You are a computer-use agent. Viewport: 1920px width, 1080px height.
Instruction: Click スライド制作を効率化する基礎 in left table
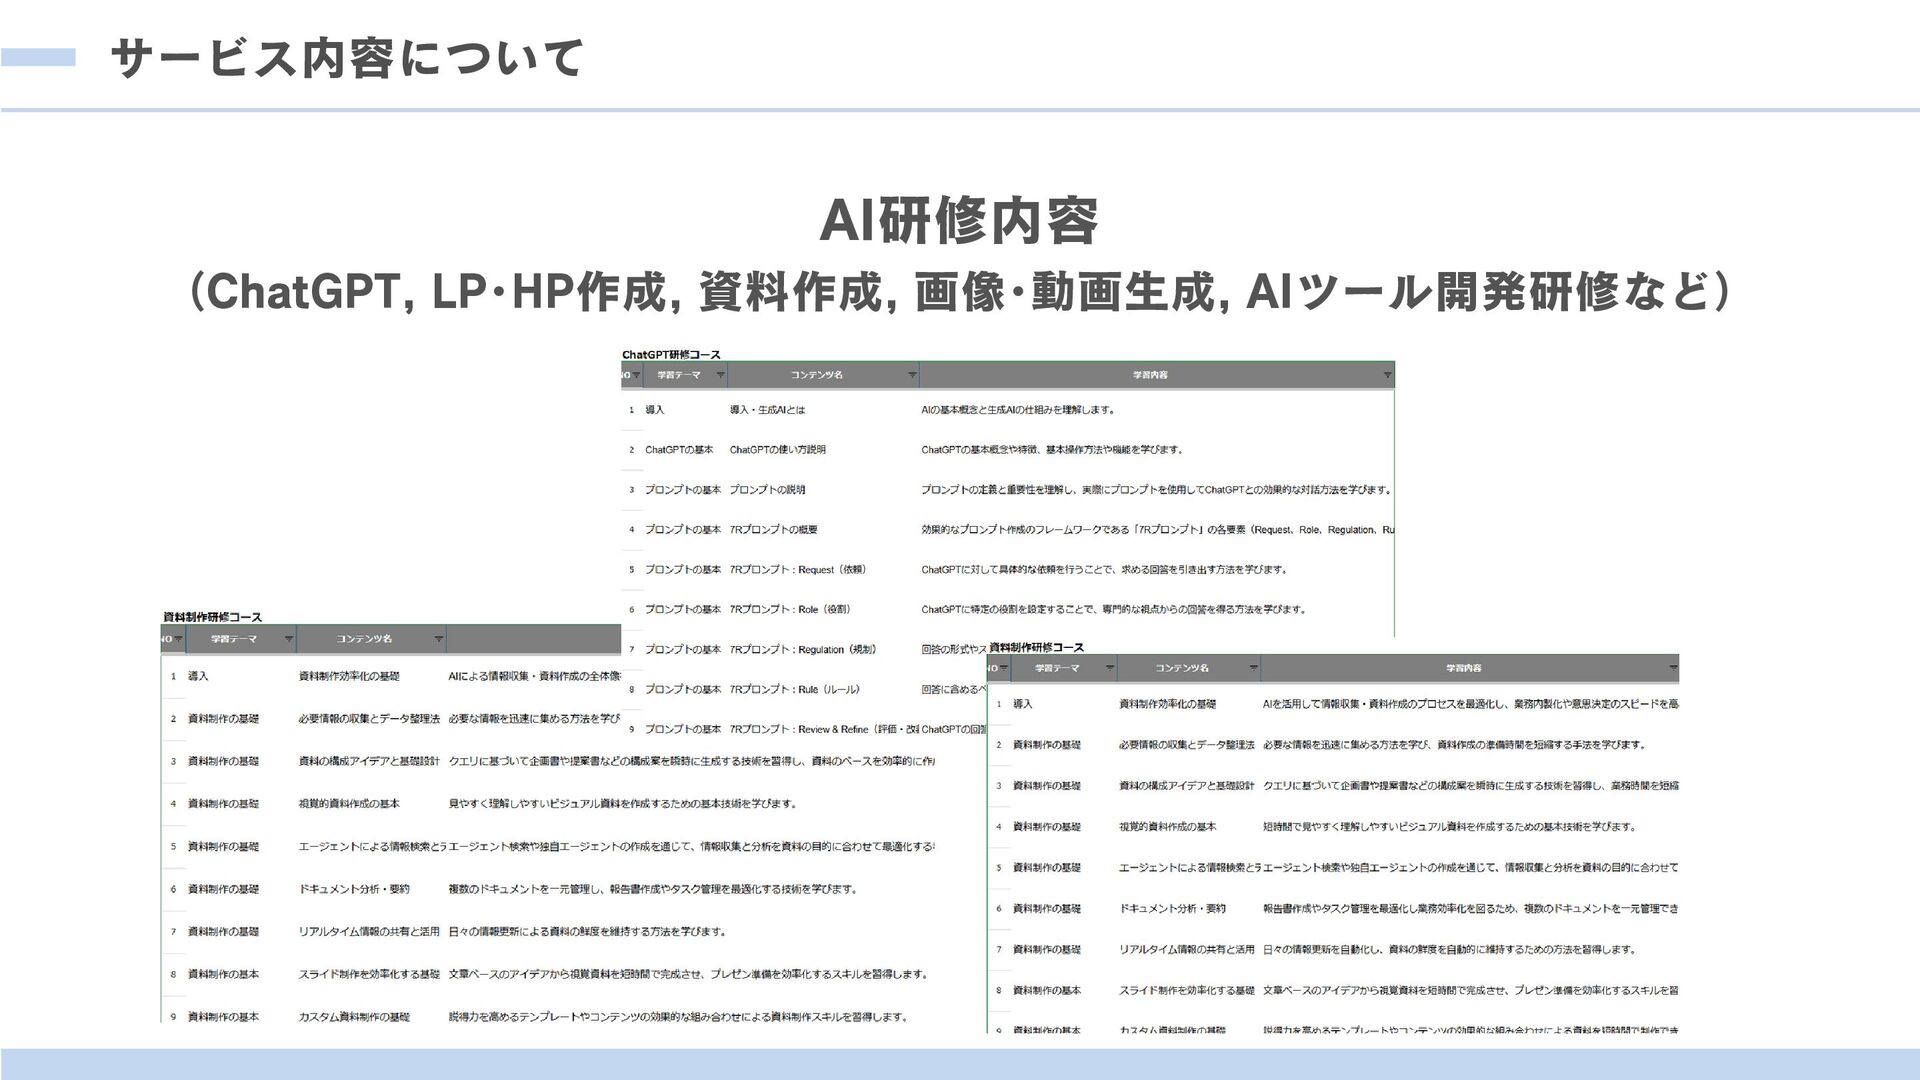[369, 974]
